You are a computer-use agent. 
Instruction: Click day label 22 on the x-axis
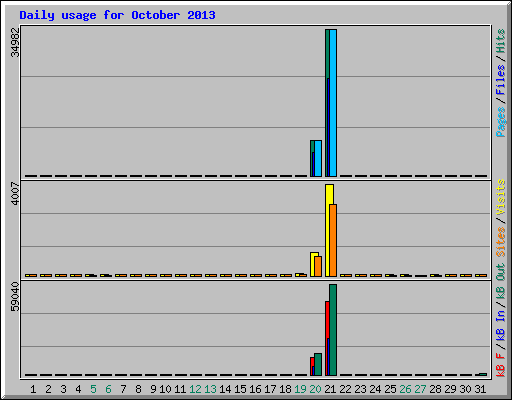[345, 389]
